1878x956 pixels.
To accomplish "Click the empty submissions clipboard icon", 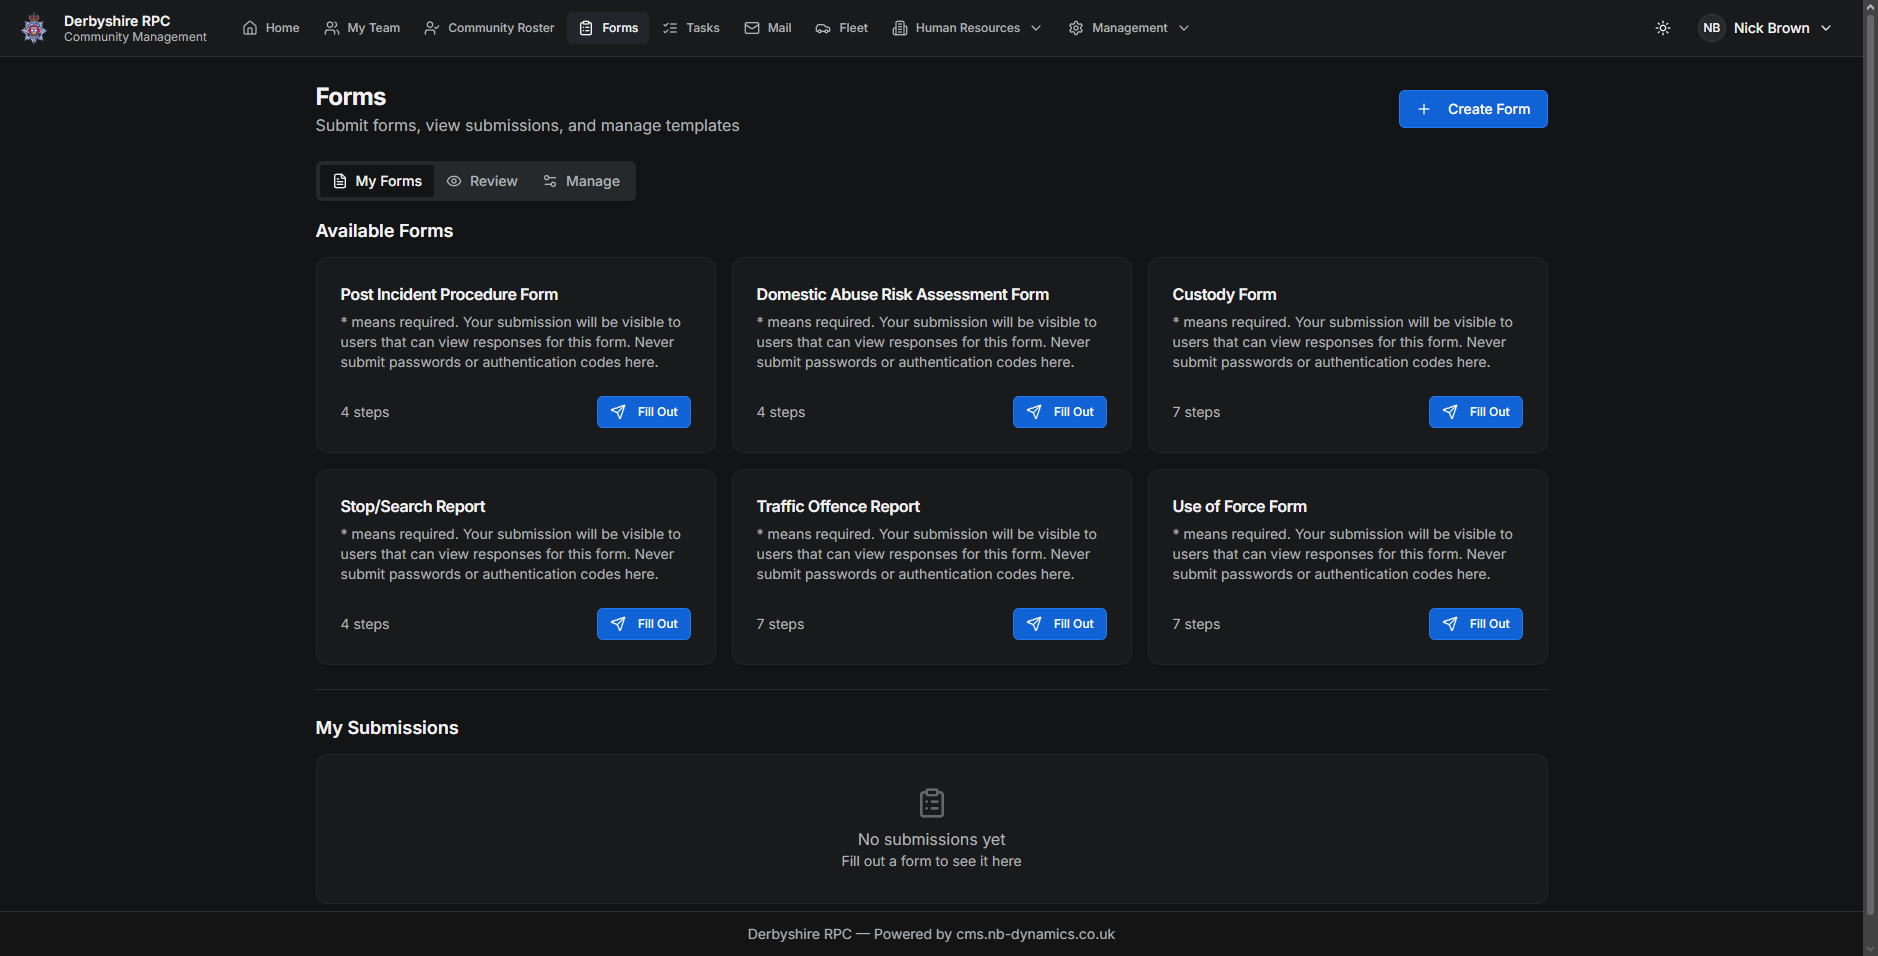I will 932,803.
